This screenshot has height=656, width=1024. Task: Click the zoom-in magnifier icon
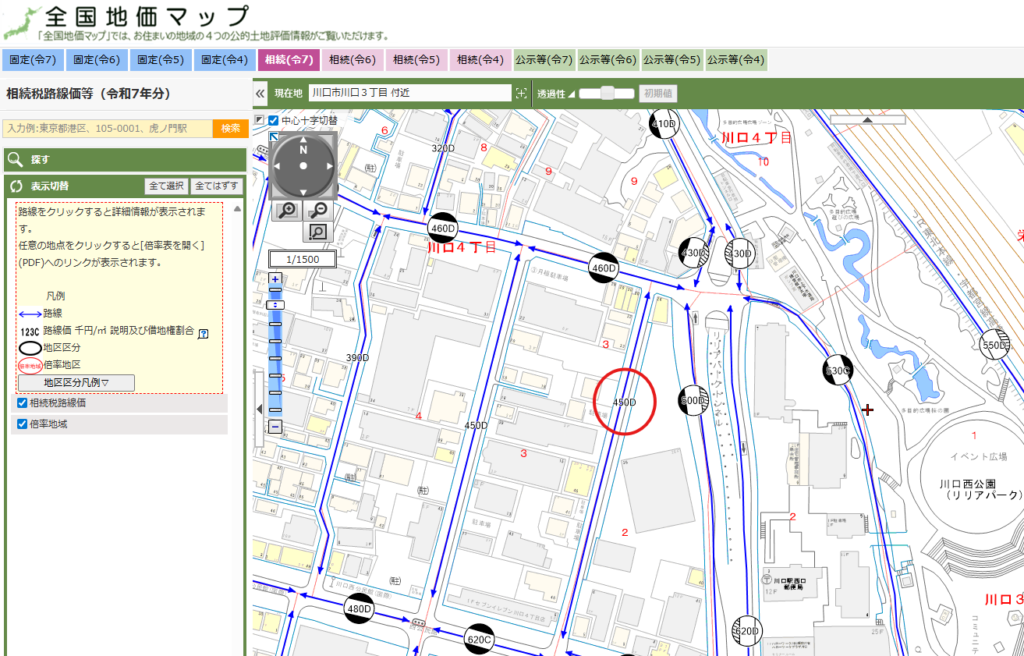tap(287, 210)
